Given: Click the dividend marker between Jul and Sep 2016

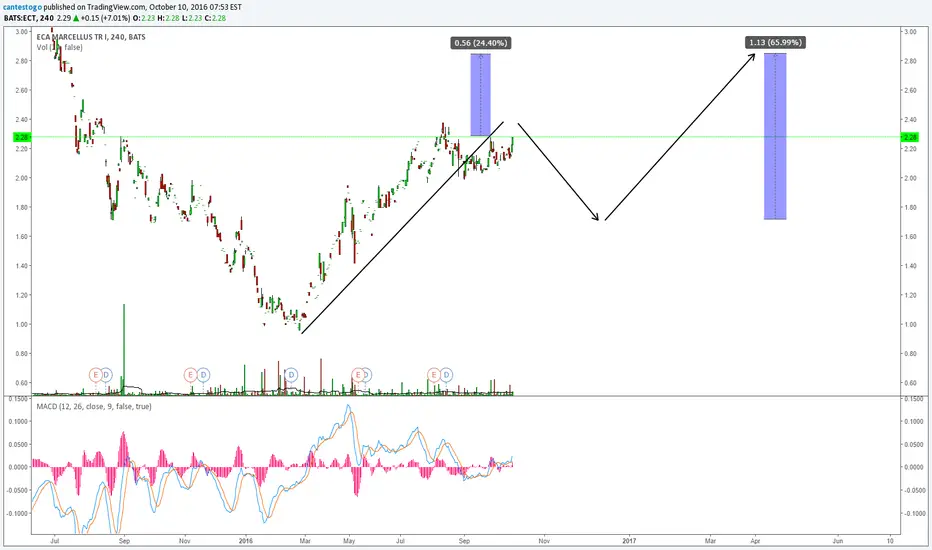Looking at the screenshot, I should click(x=446, y=375).
